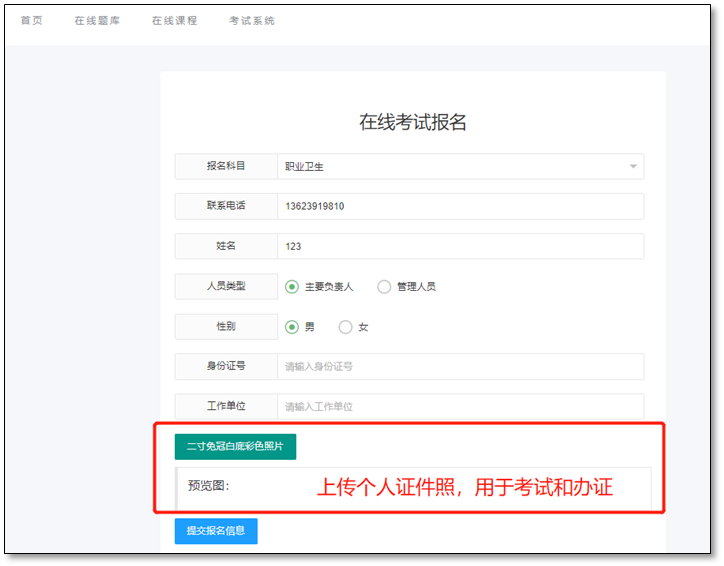Go to the 在线课程 page
Viewport: 724px width, 566px height.
174,21
